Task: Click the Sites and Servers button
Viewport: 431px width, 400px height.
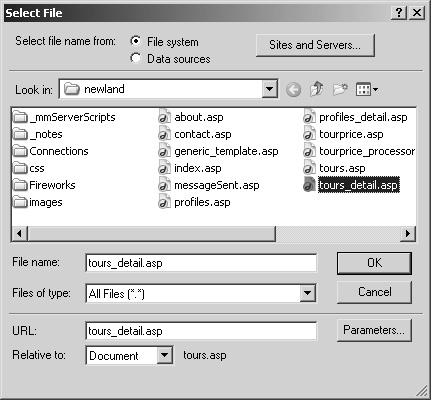Action: point(315,45)
